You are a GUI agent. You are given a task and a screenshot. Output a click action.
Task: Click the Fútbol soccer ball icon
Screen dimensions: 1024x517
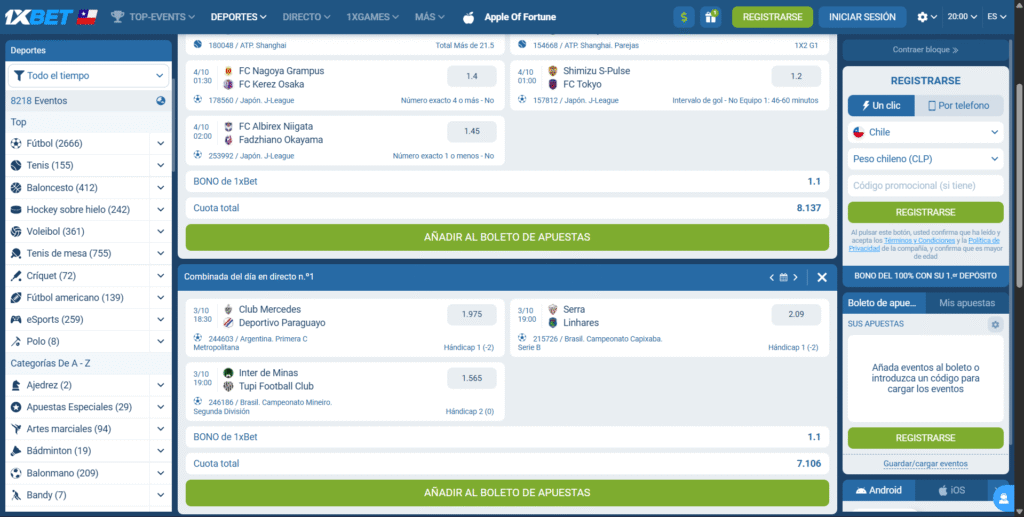[16, 143]
